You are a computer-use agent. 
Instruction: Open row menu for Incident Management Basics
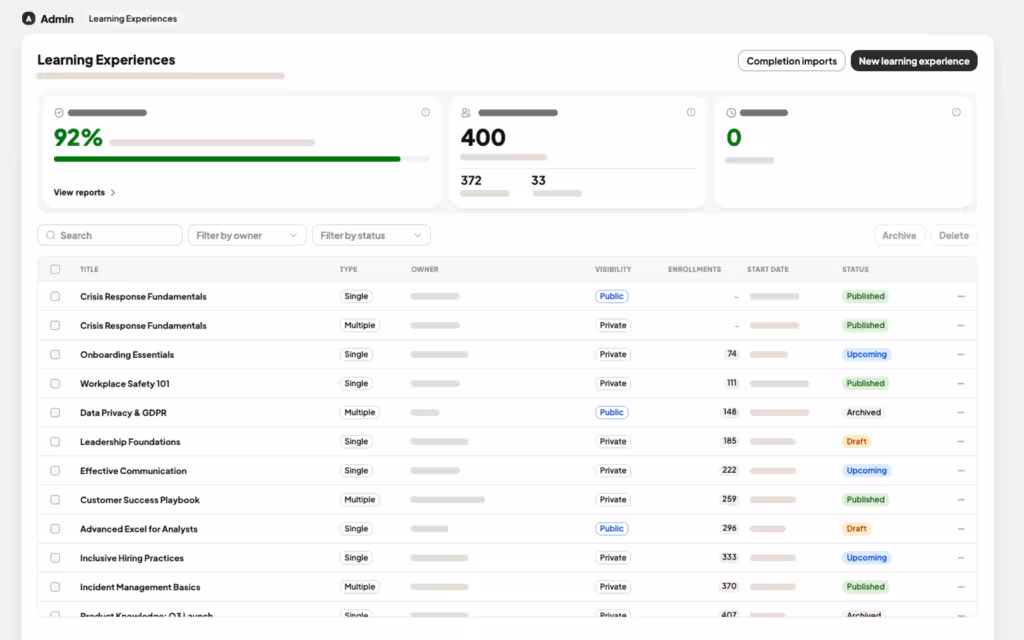tap(961, 587)
